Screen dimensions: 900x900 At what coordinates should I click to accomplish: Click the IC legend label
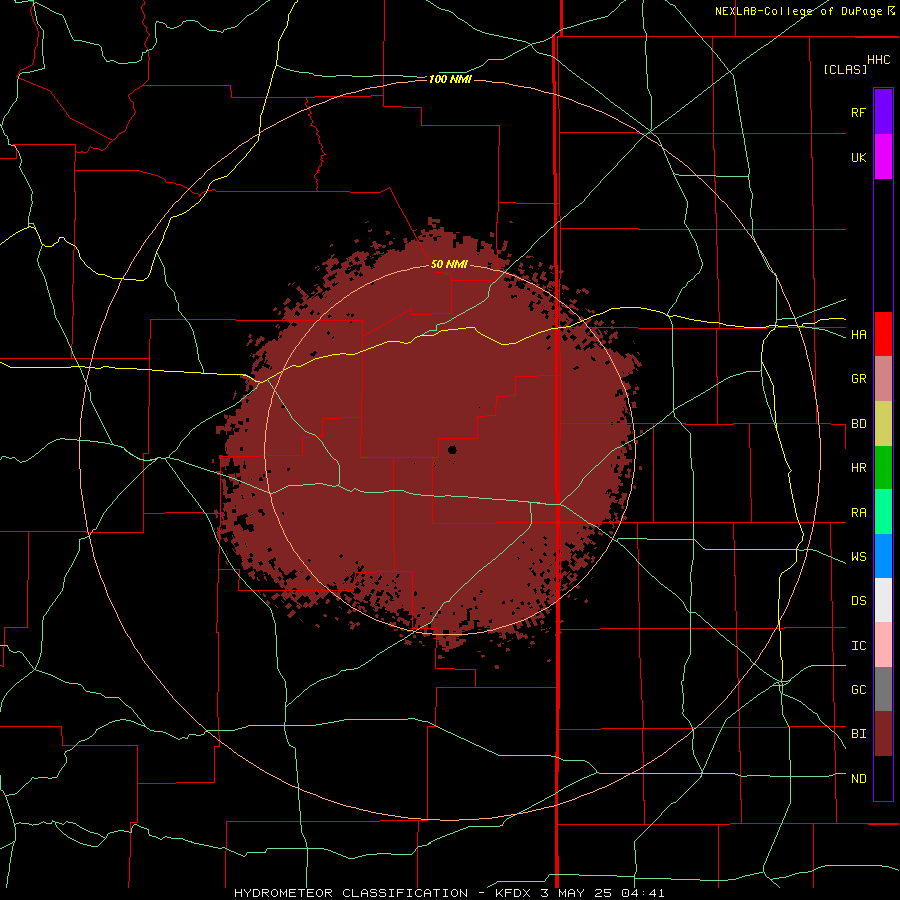(x=858, y=646)
